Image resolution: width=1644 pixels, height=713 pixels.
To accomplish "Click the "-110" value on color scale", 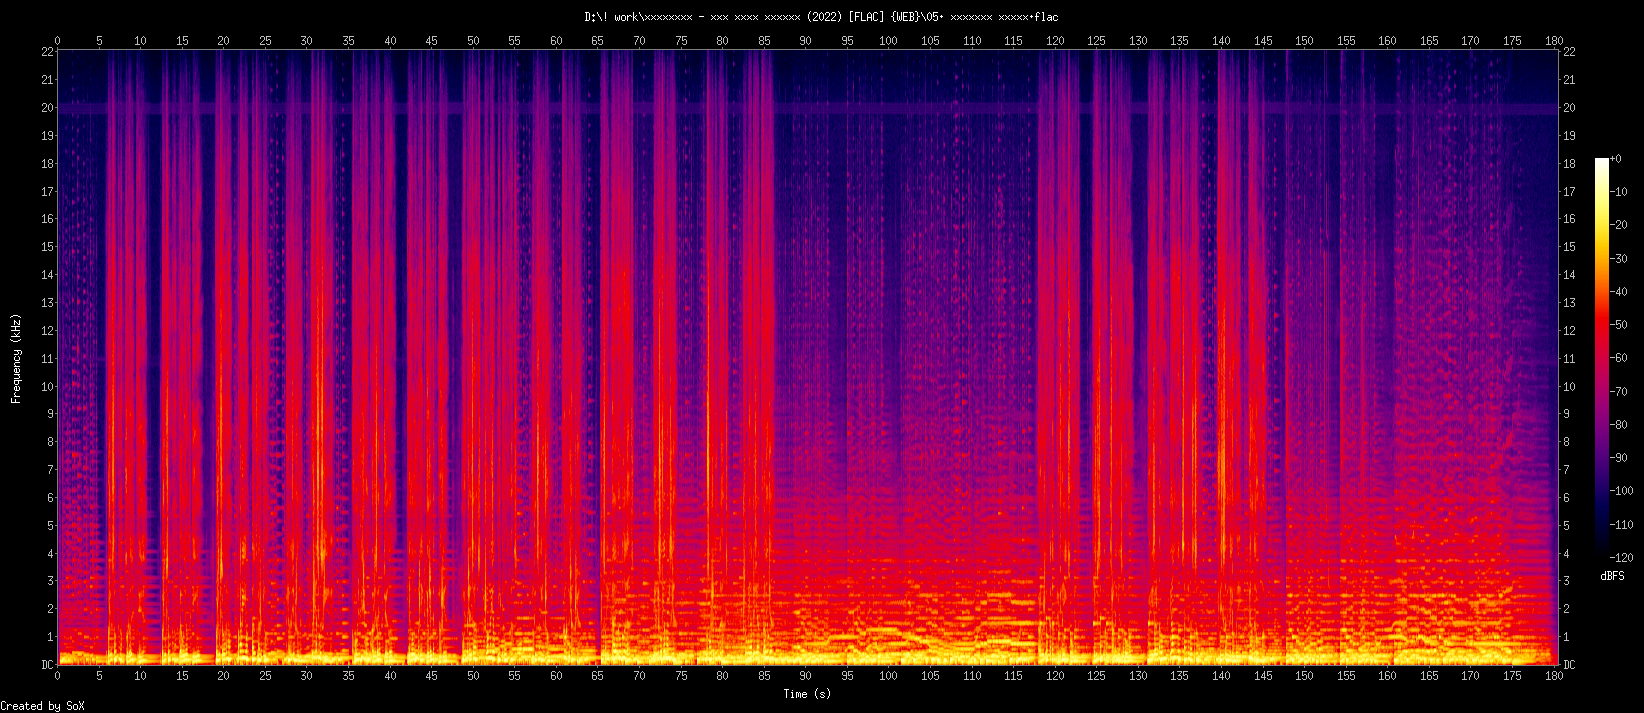I will point(1622,524).
